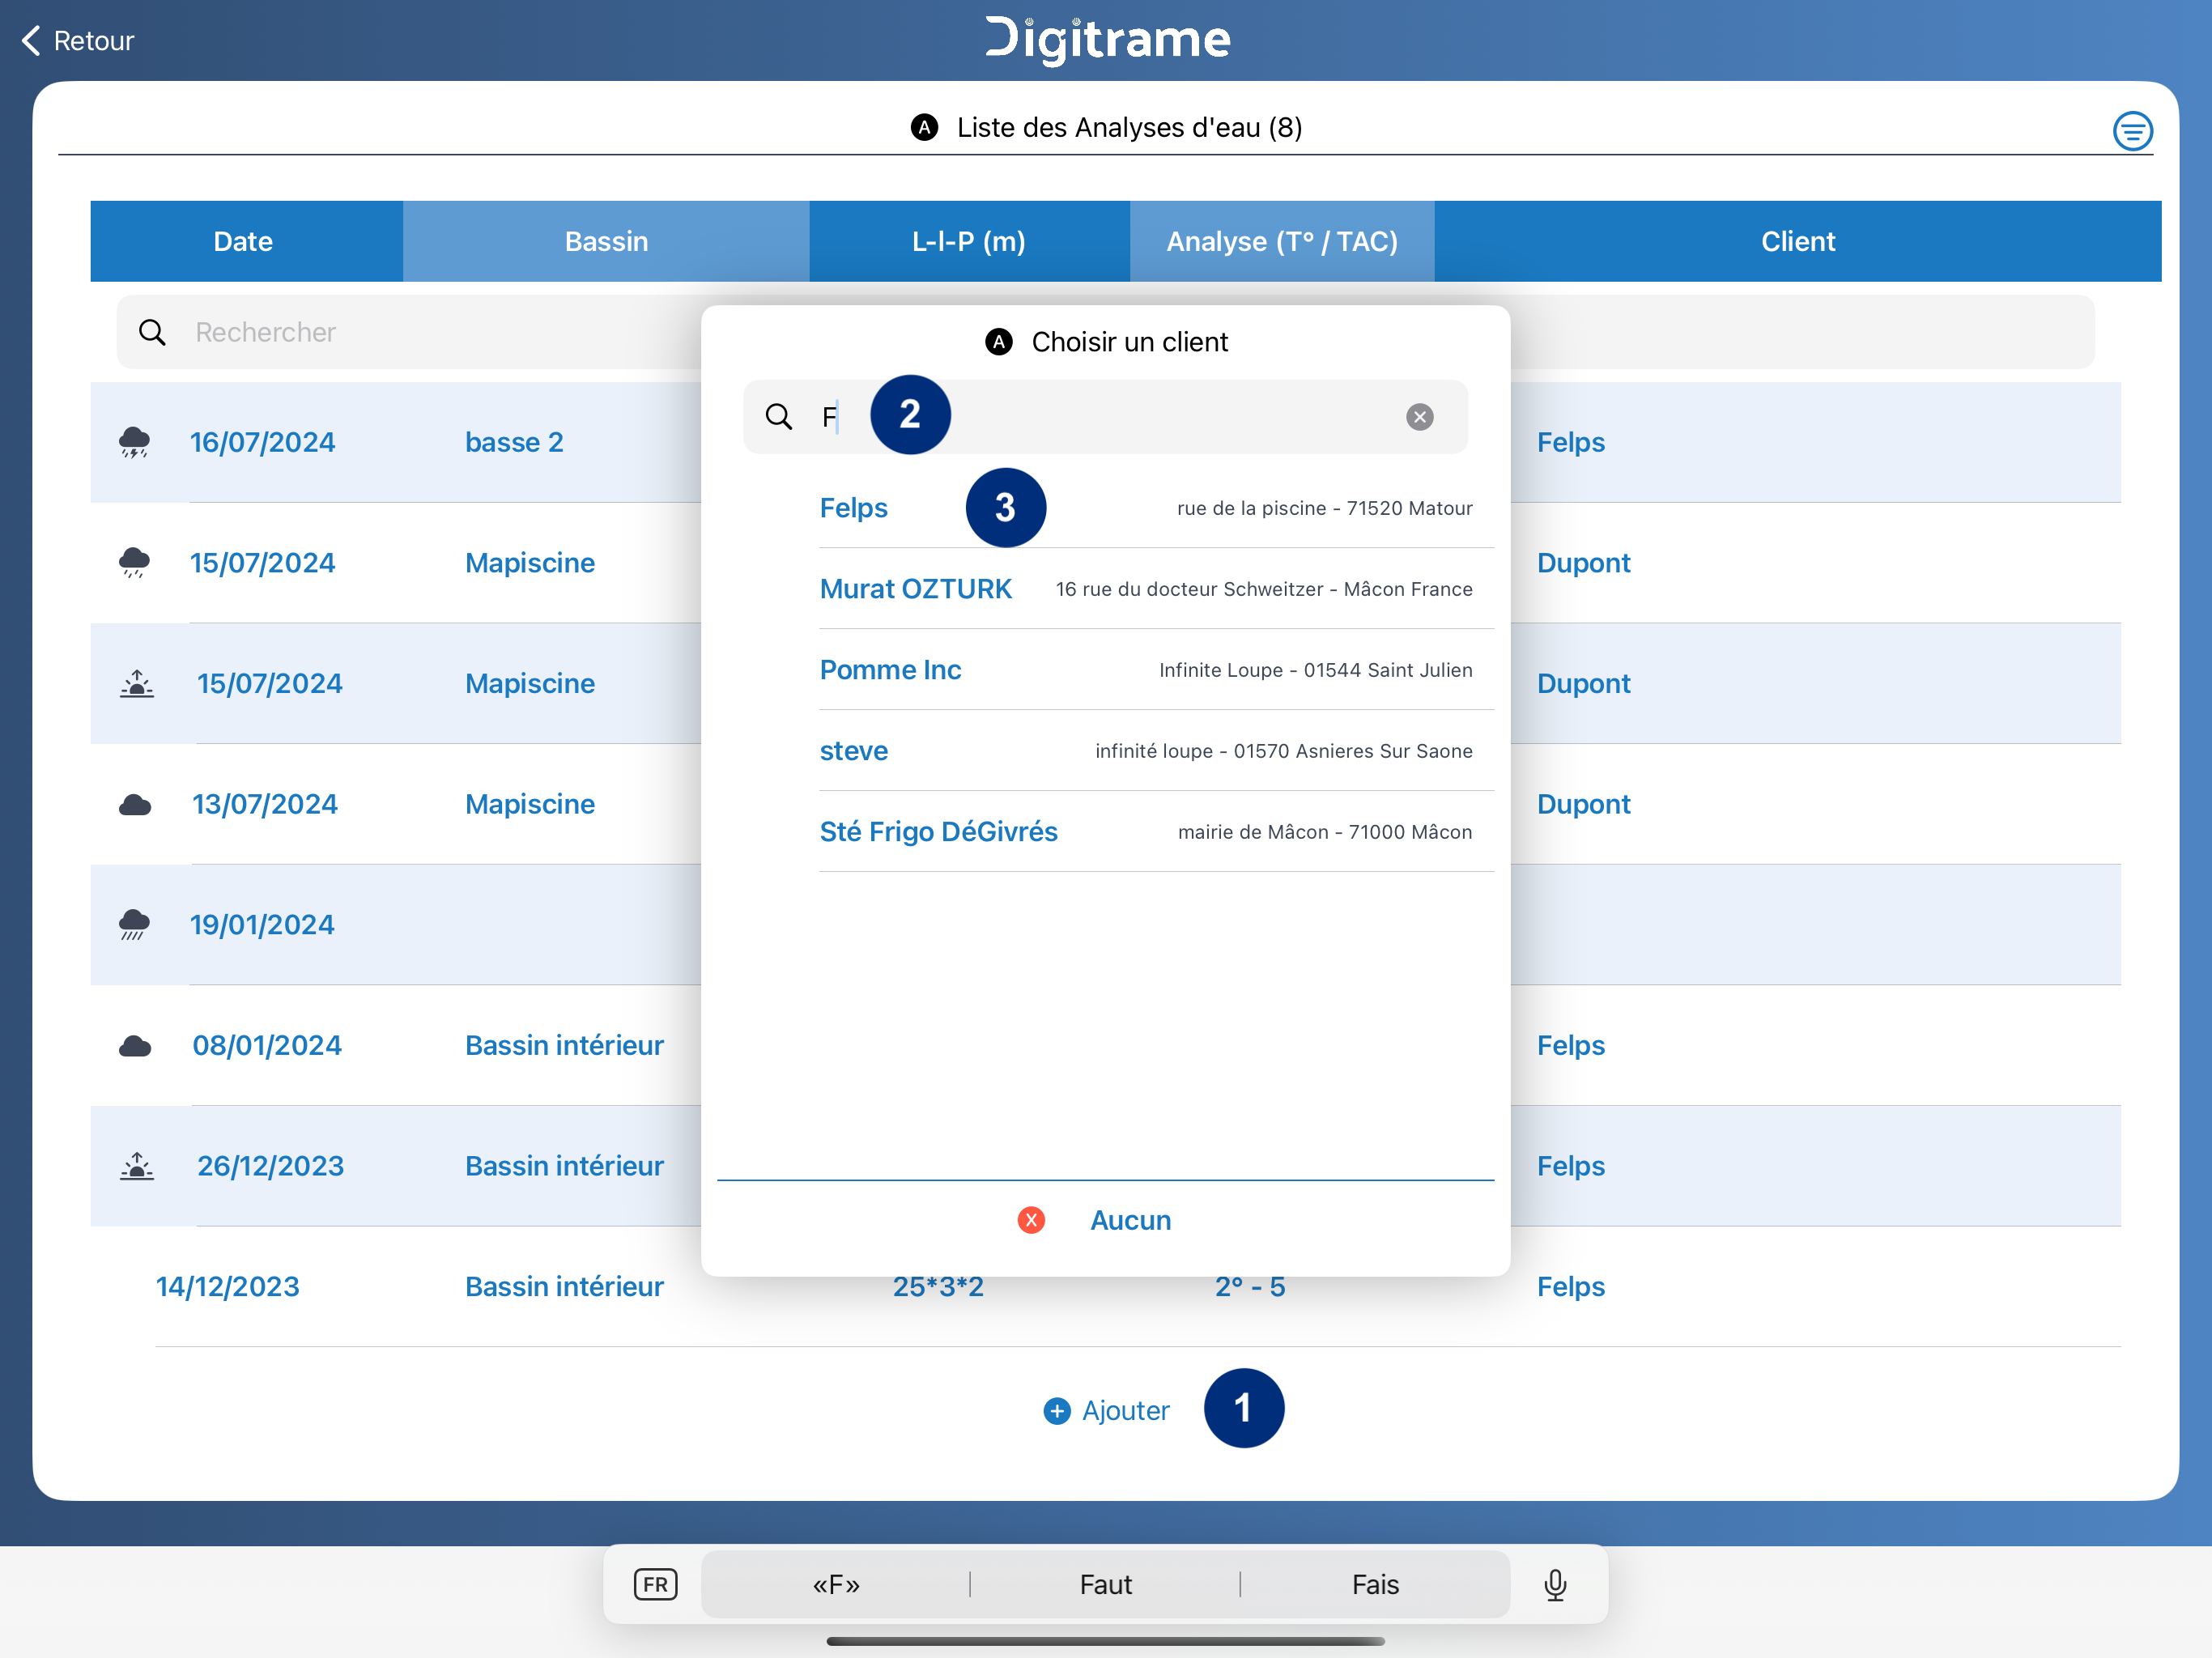Click the red X icon next to Aucun
The width and height of the screenshot is (2212, 1658).
[1031, 1220]
